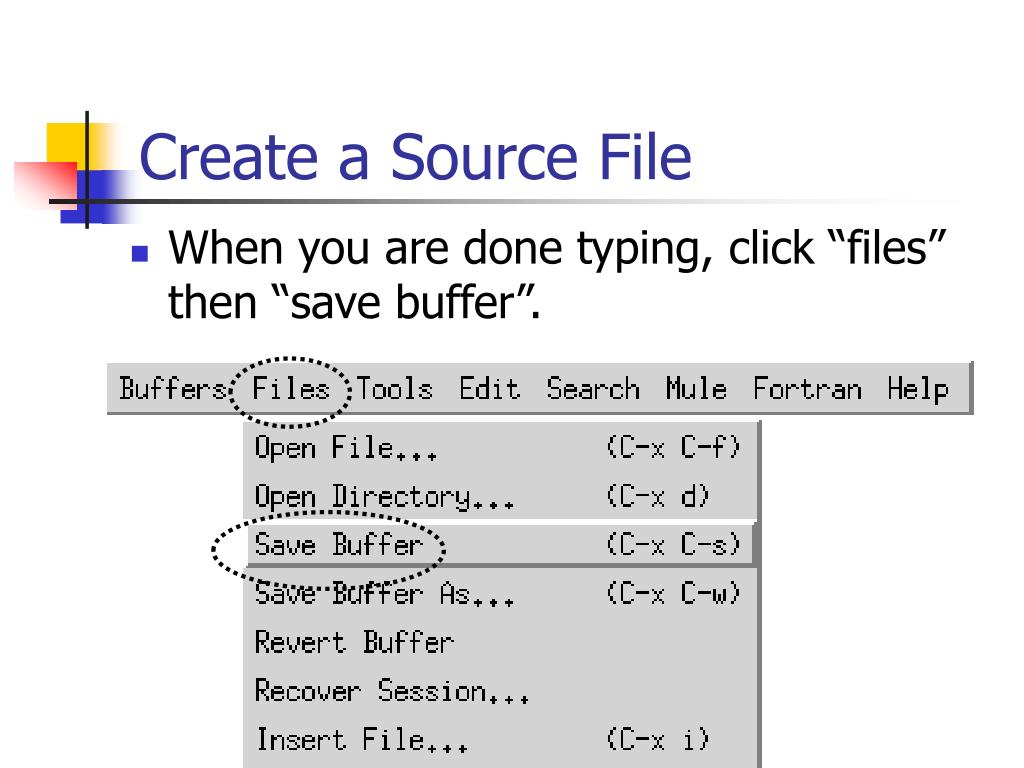
Task: Click the Files menu in menu bar
Action: pyautogui.click(x=291, y=388)
